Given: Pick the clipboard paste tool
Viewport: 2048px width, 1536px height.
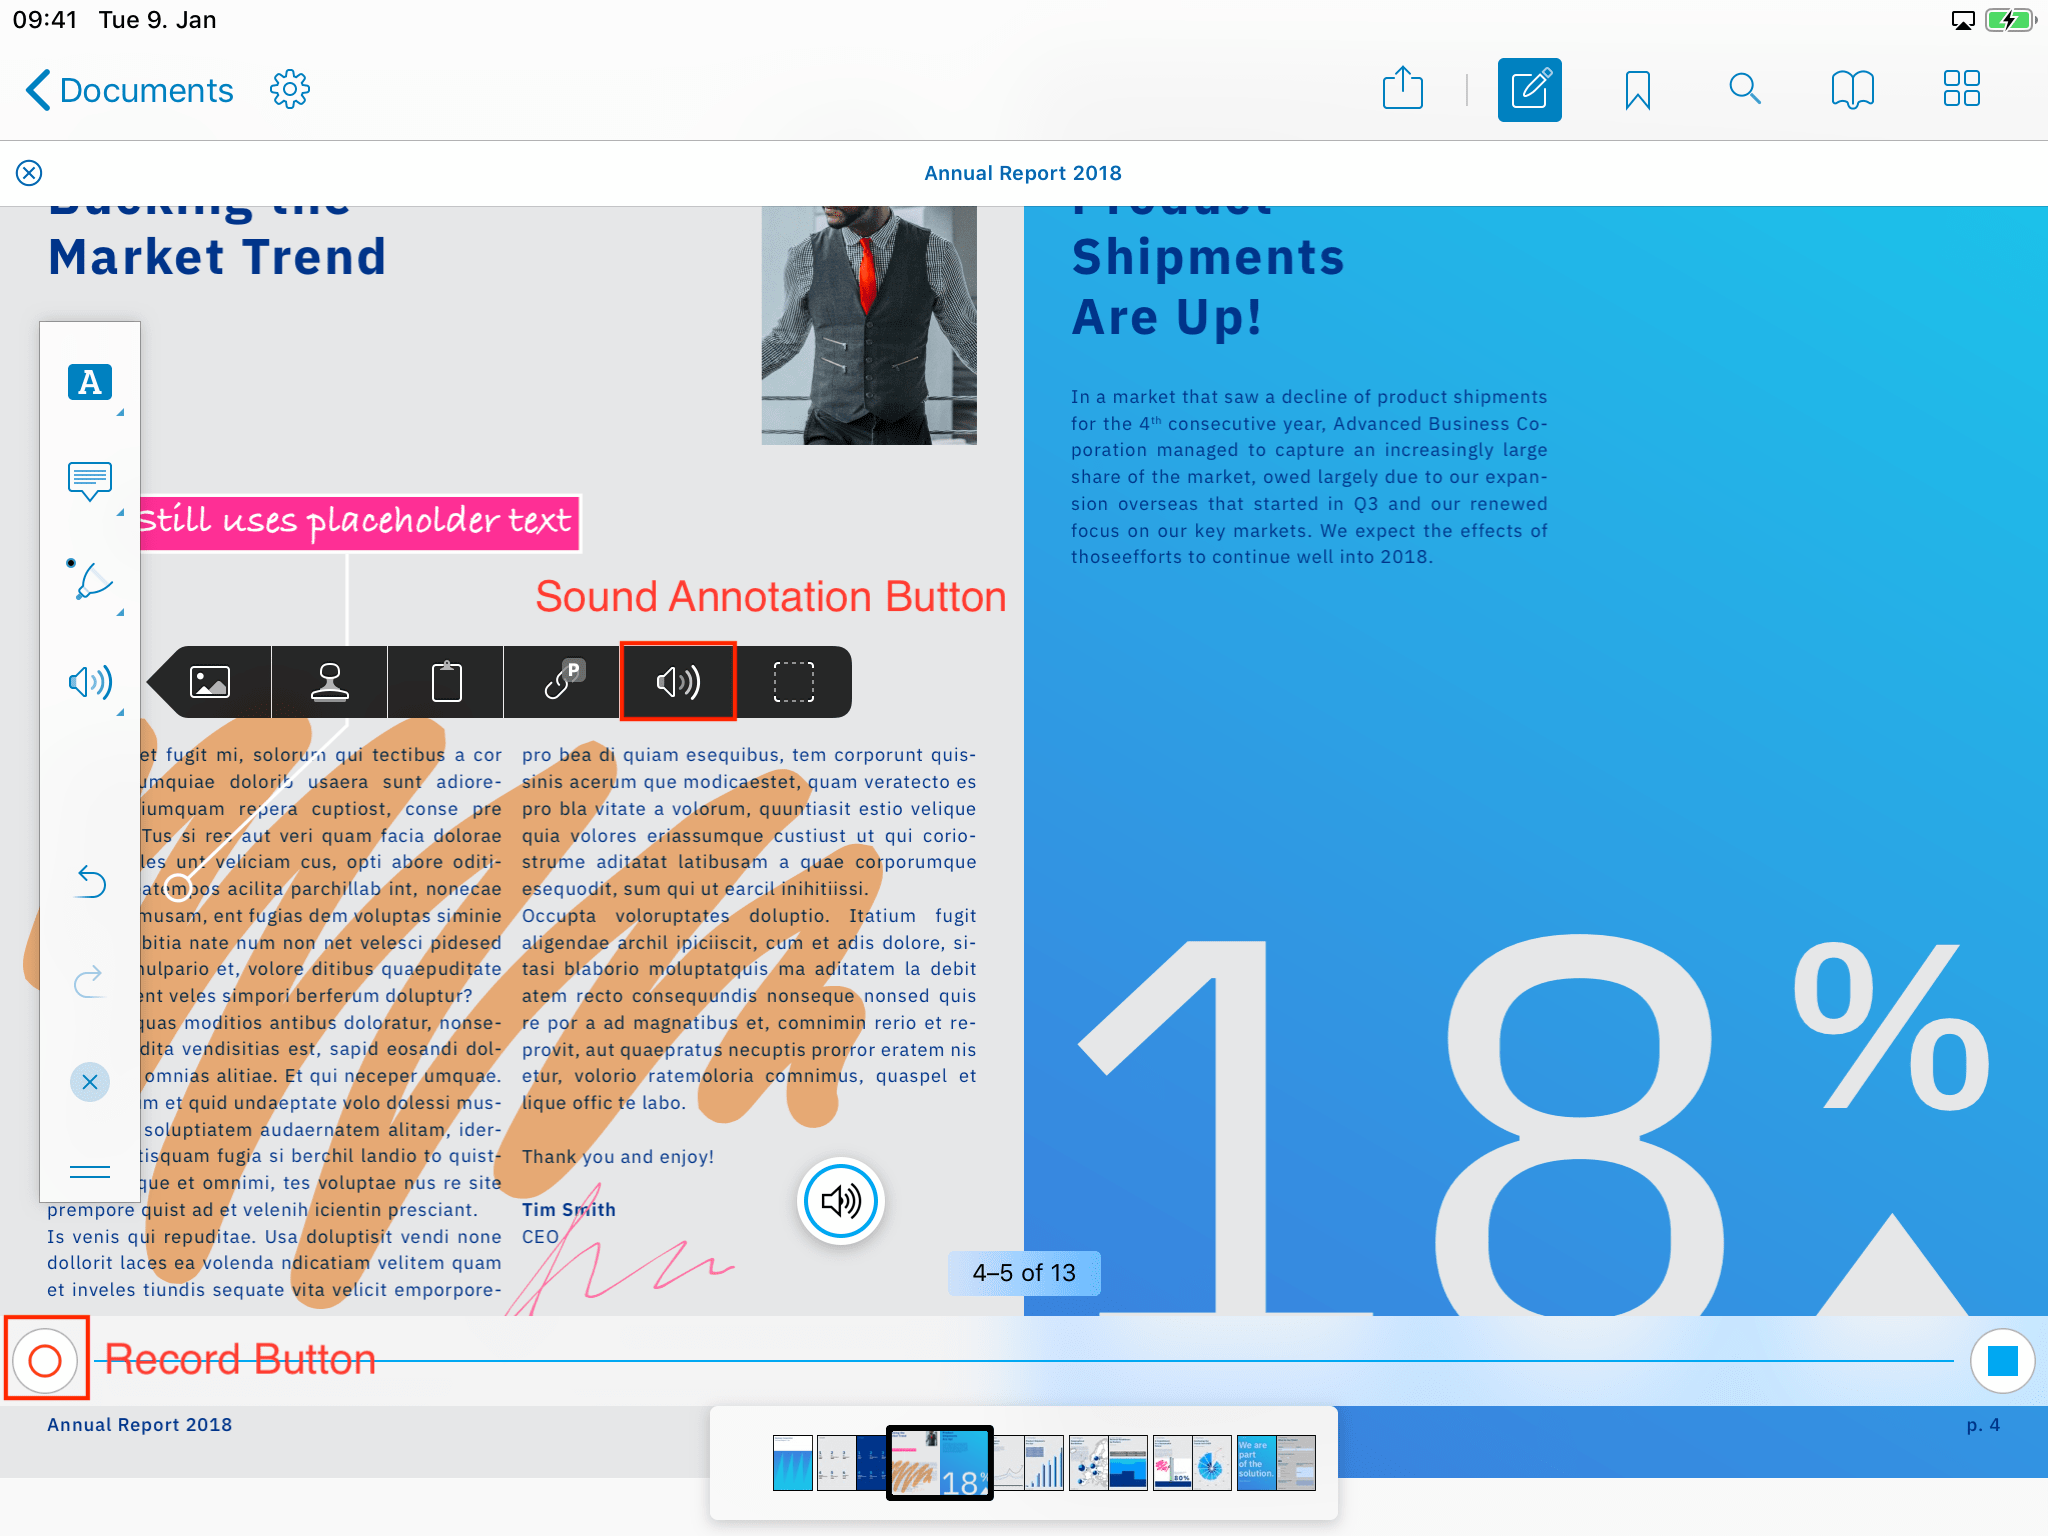Looking at the screenshot, I should [446, 682].
